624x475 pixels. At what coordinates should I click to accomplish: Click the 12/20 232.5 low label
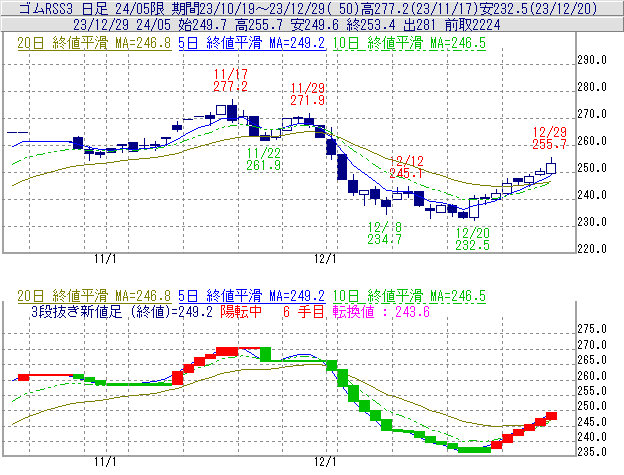click(472, 239)
